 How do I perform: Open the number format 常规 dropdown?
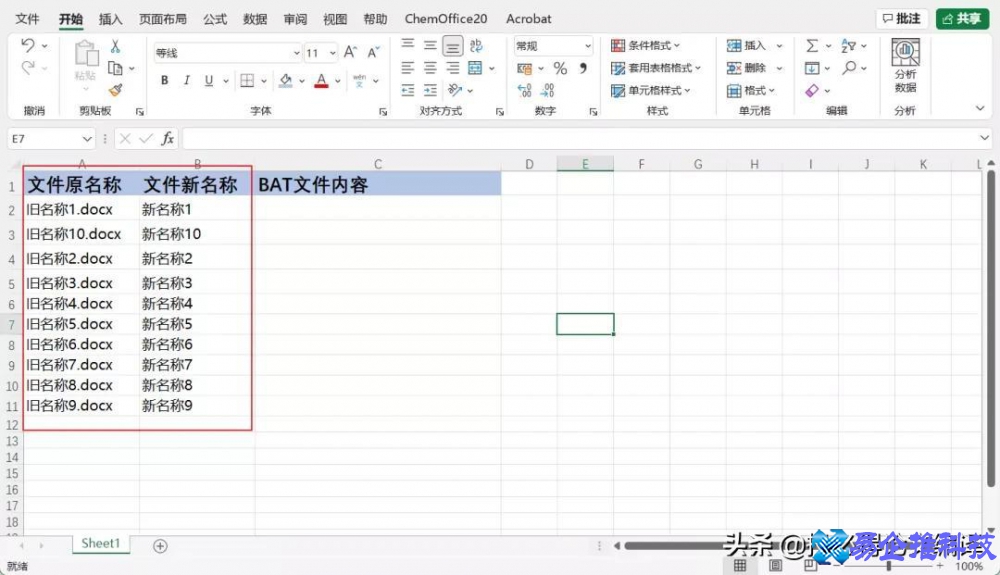pyautogui.click(x=587, y=45)
